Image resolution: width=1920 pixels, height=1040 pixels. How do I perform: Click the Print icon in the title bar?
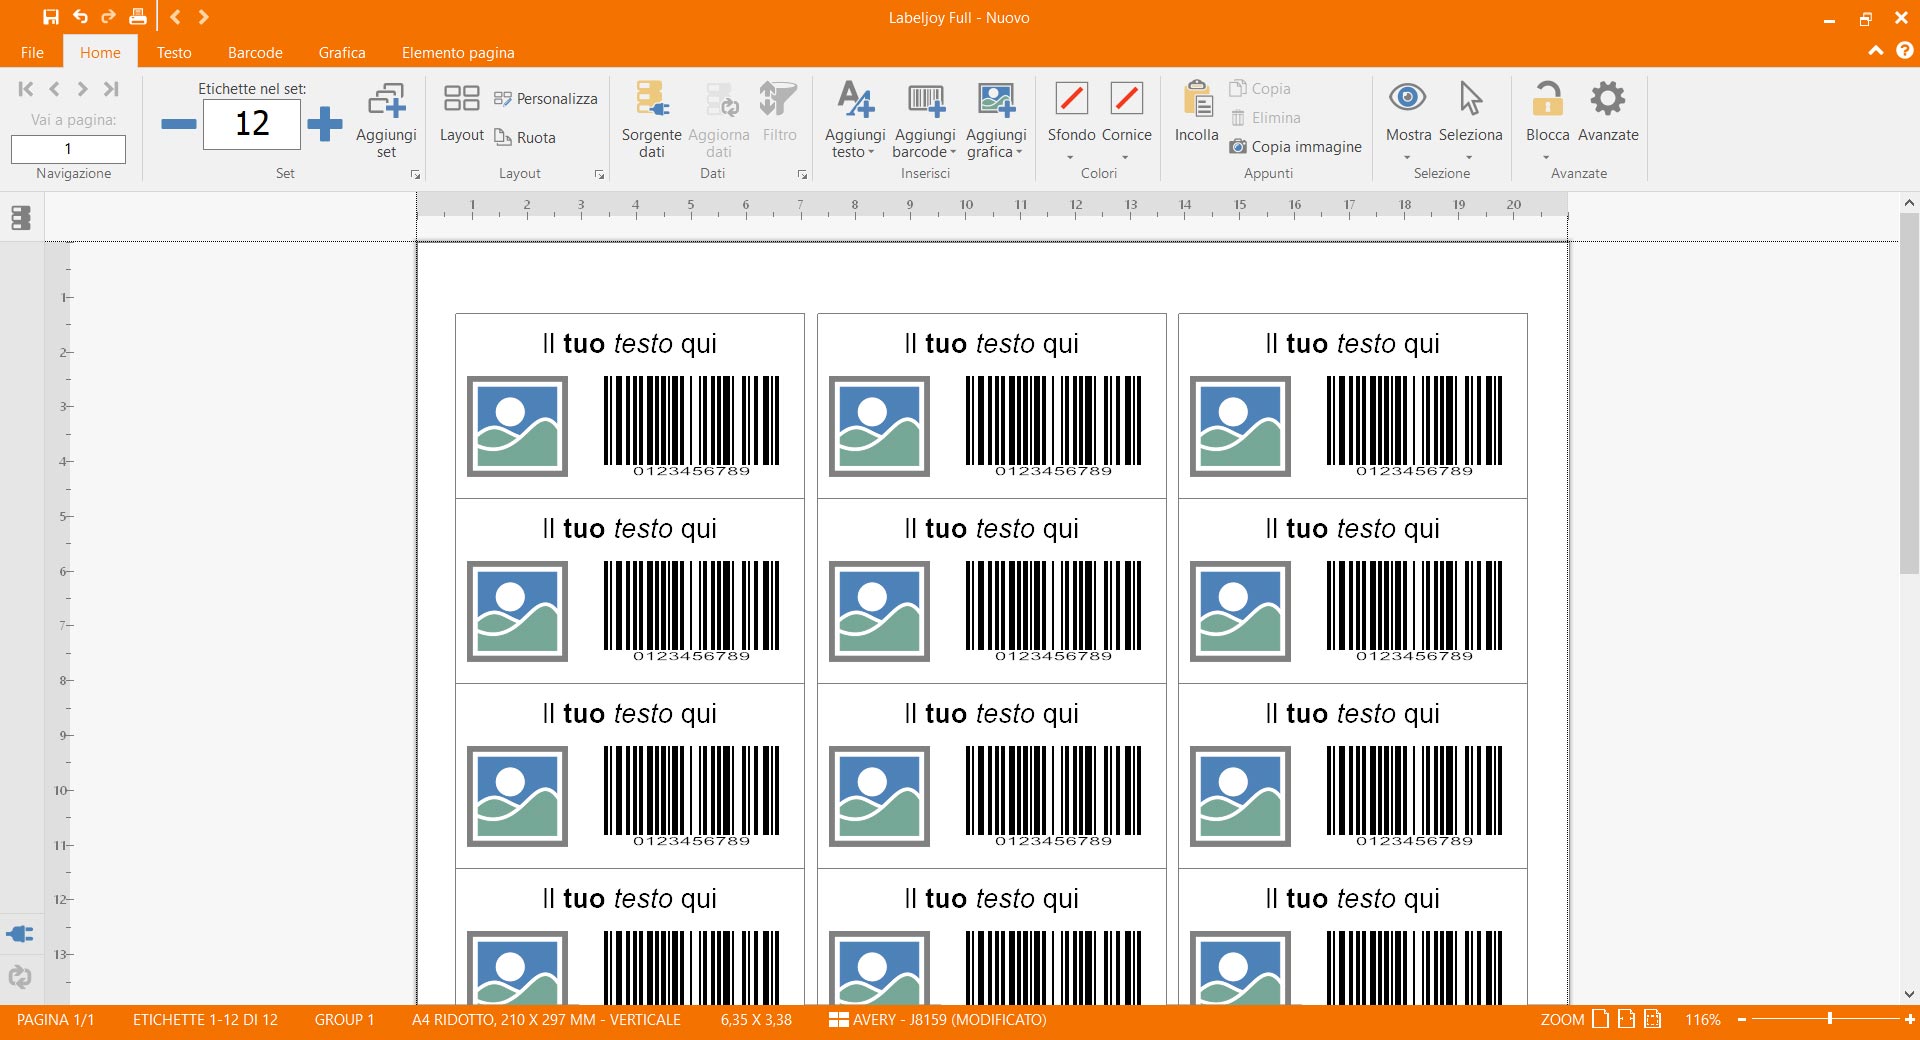[x=137, y=17]
